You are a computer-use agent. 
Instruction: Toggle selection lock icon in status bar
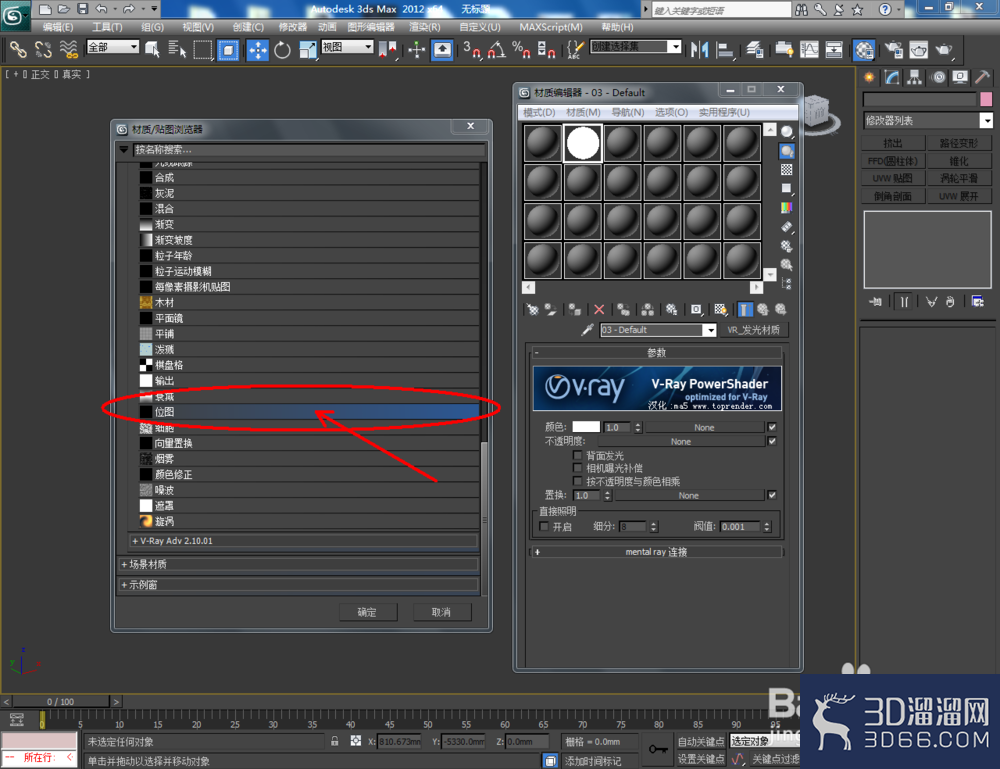click(334, 742)
